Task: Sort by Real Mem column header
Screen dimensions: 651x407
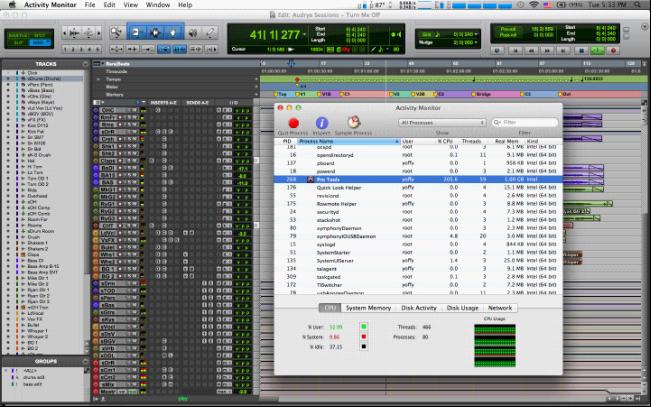Action: click(507, 141)
